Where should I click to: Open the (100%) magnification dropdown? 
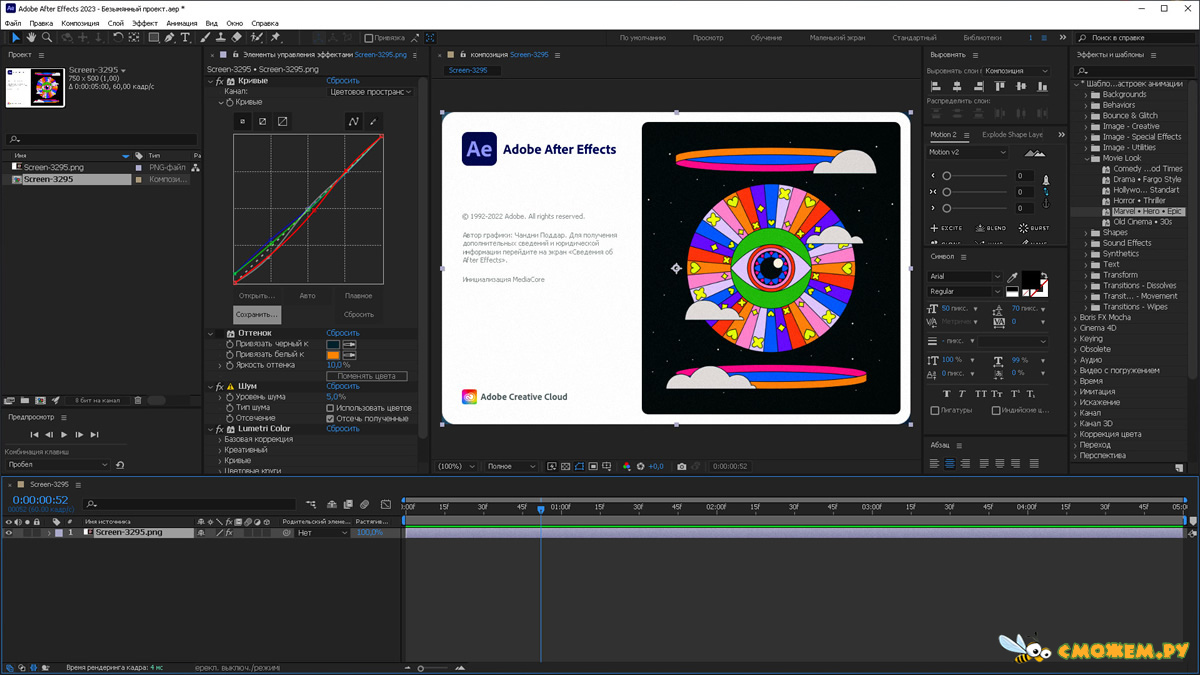(458, 466)
